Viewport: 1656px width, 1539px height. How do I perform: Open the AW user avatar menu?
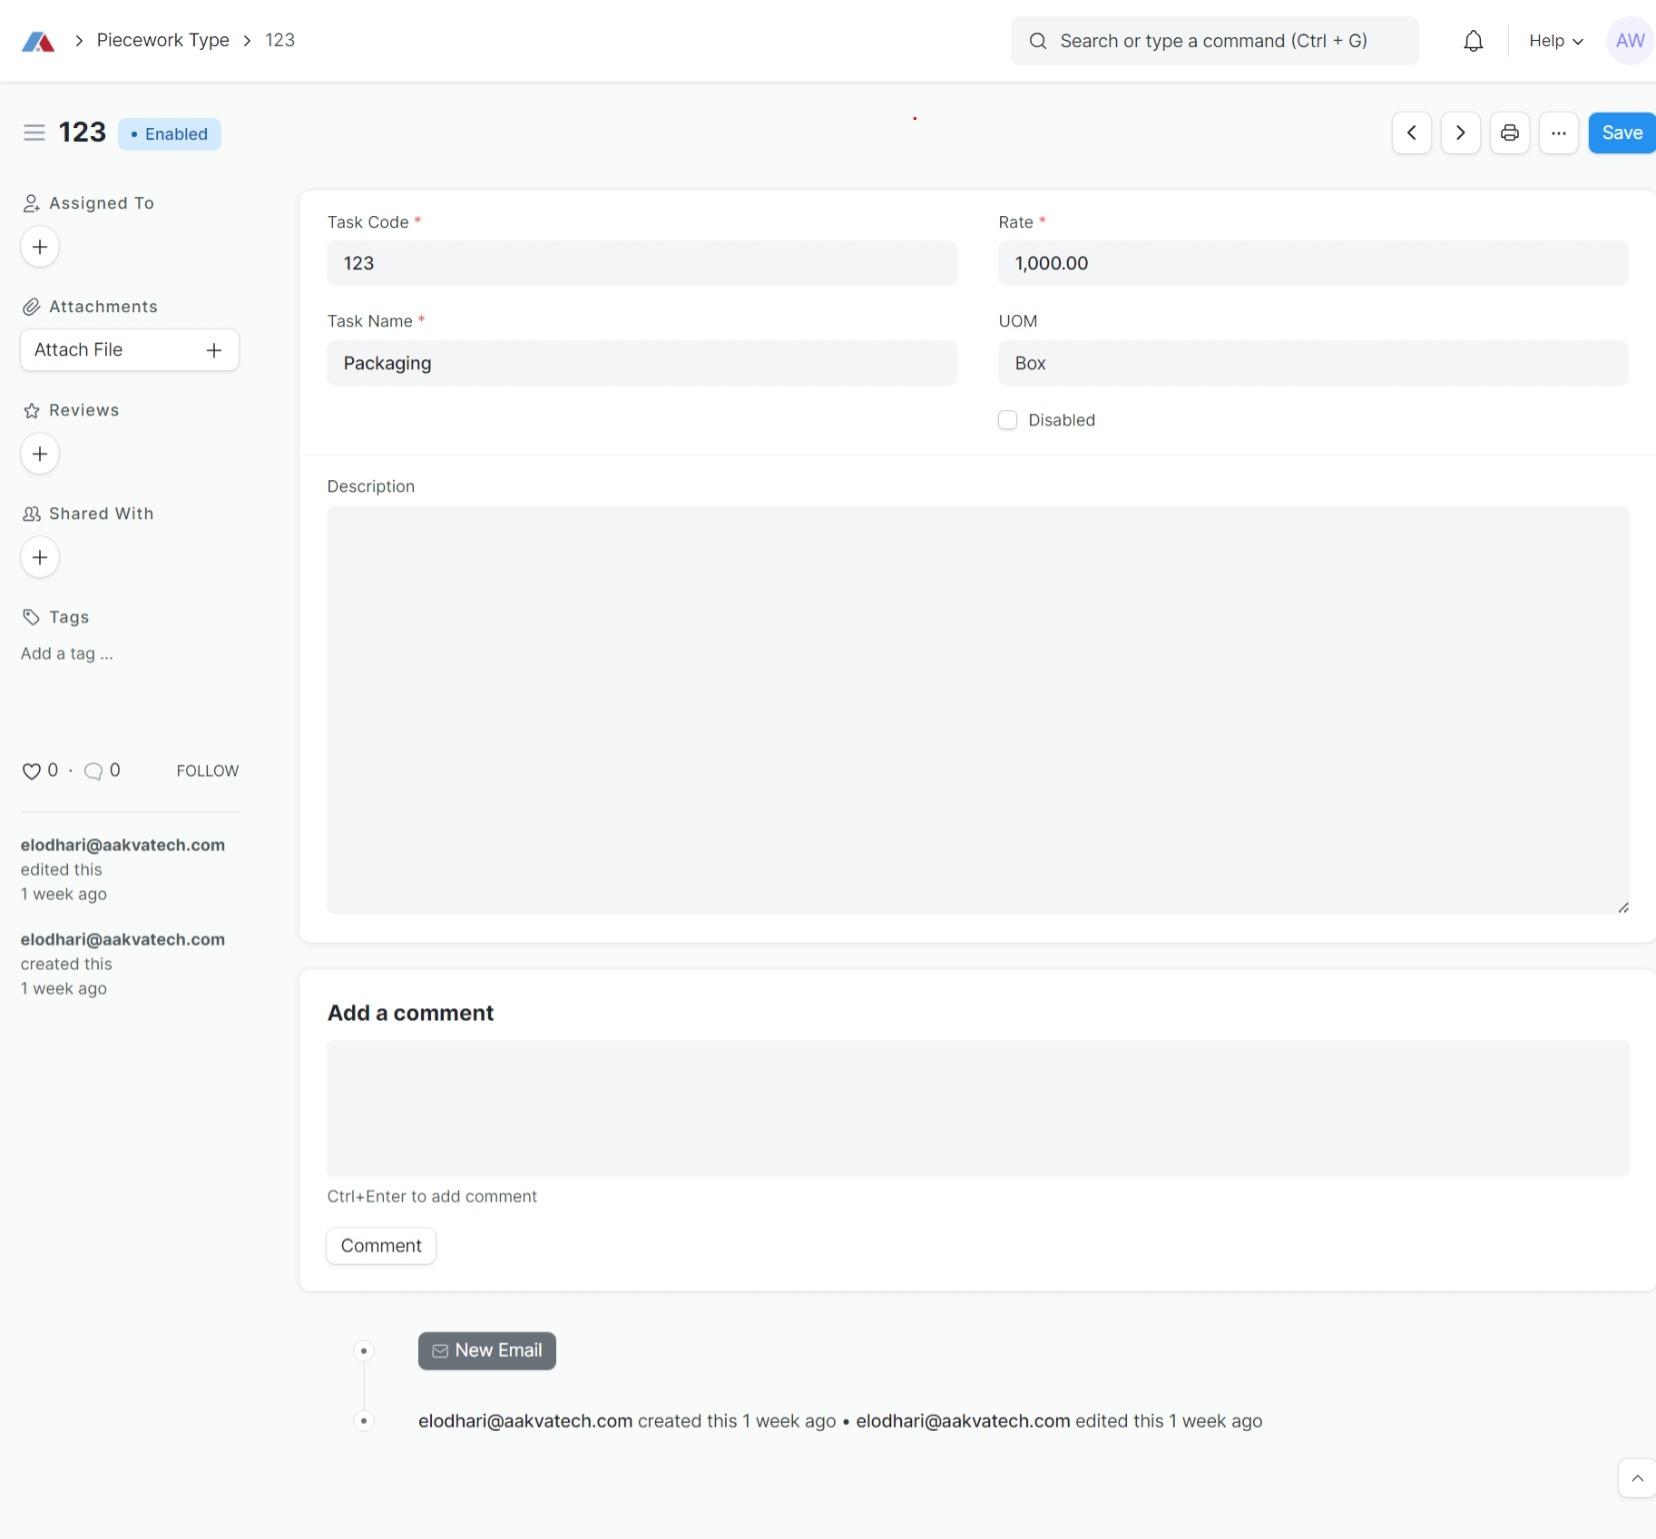(x=1629, y=41)
